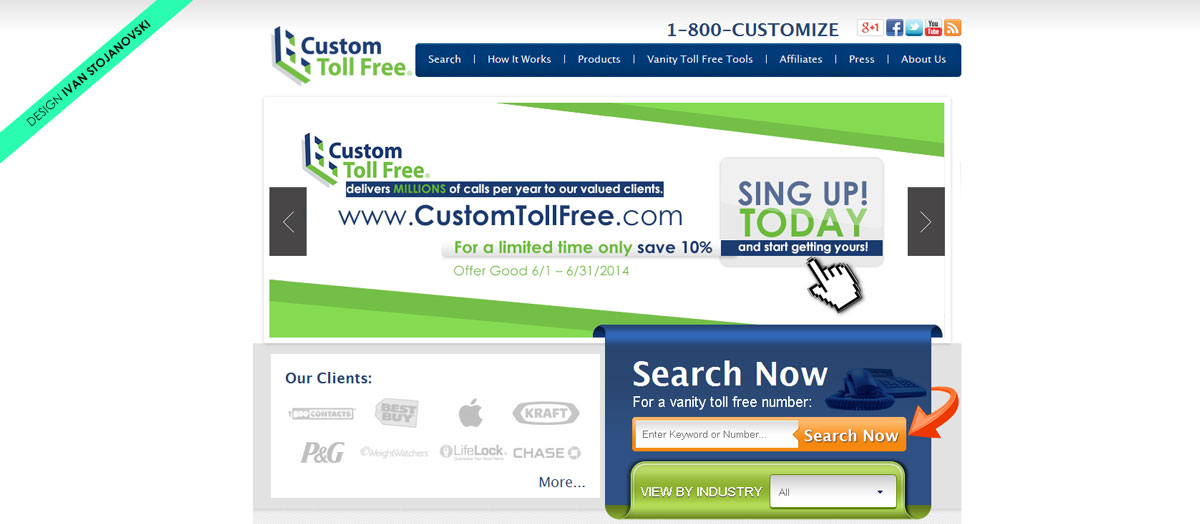
Task: Click the orange Search Now button
Action: click(x=851, y=435)
